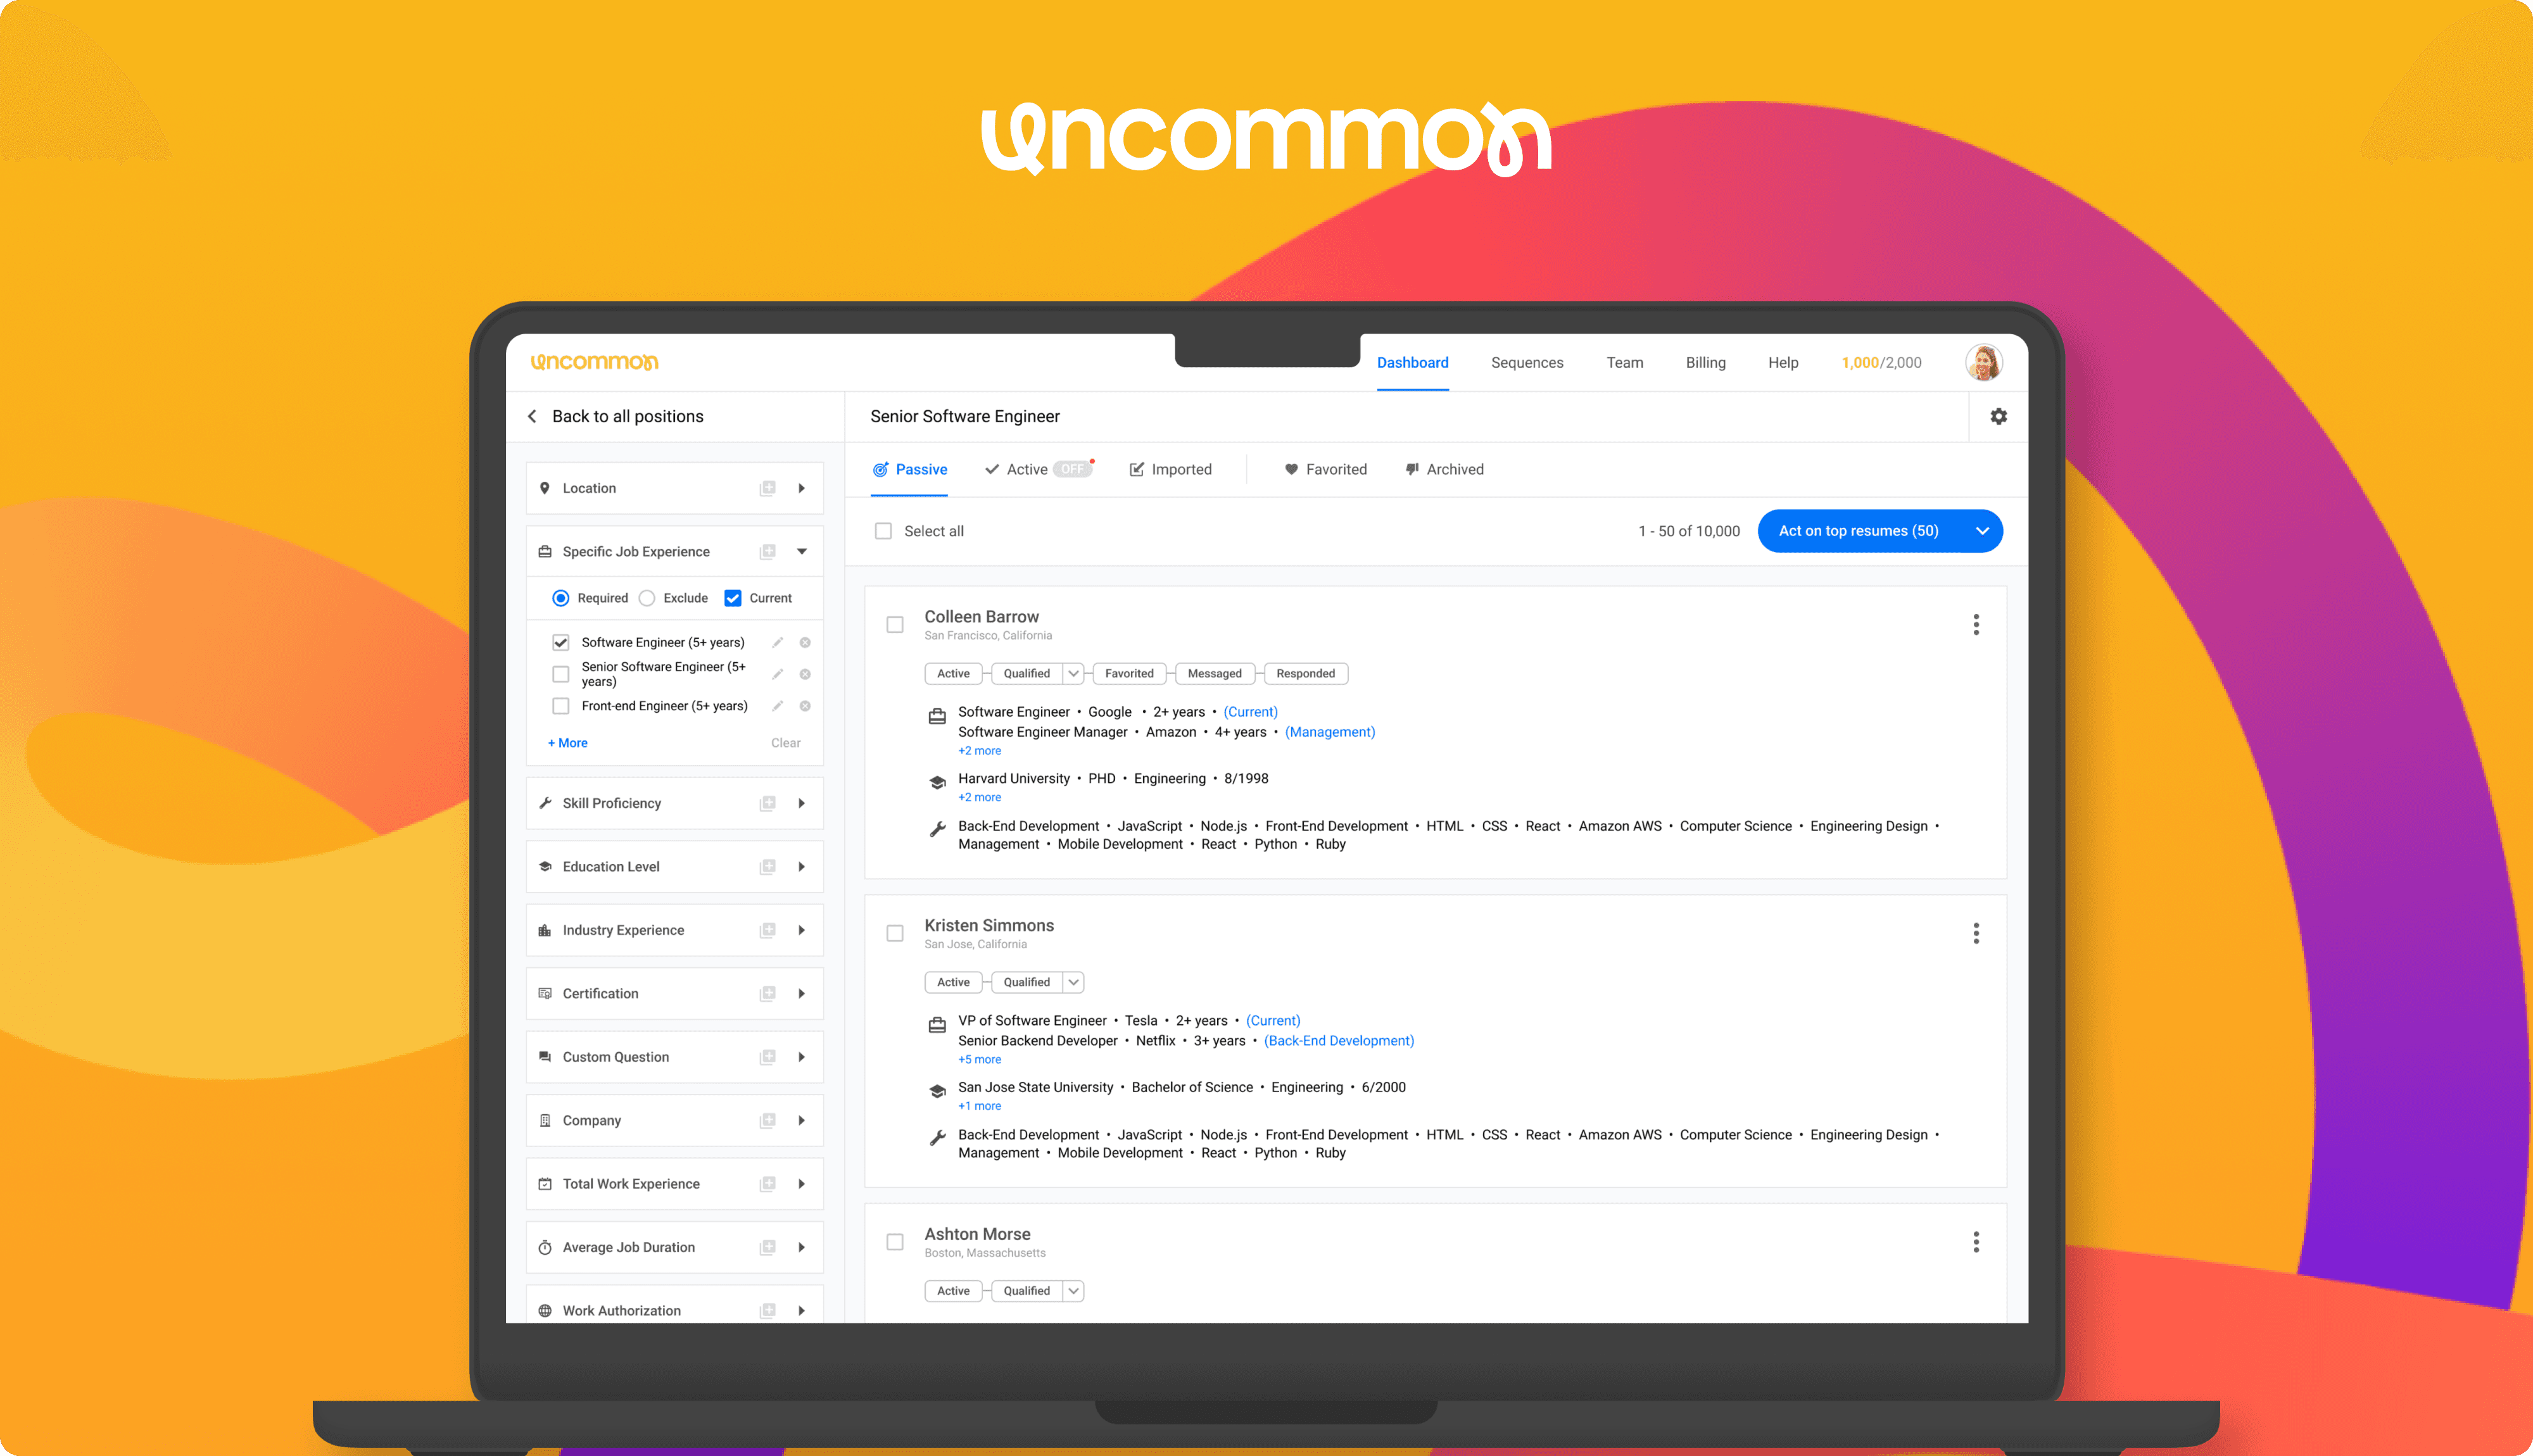Open the Act on top resumes dropdown arrow
This screenshot has height=1456, width=2533.
1981,531
